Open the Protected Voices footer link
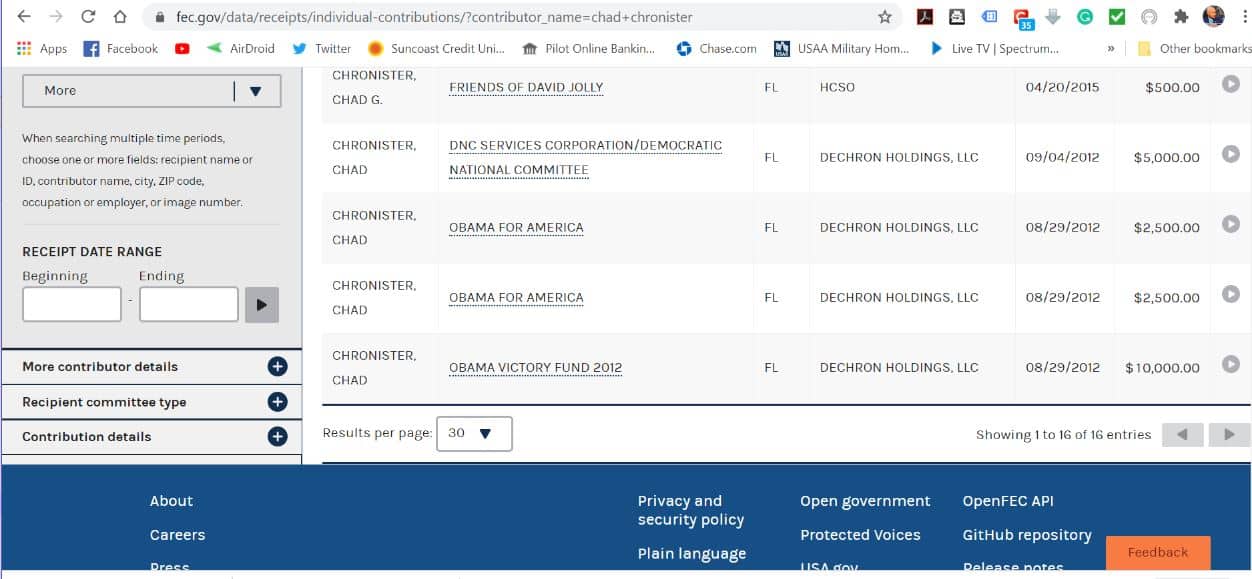This screenshot has height=579, width=1252. [860, 535]
